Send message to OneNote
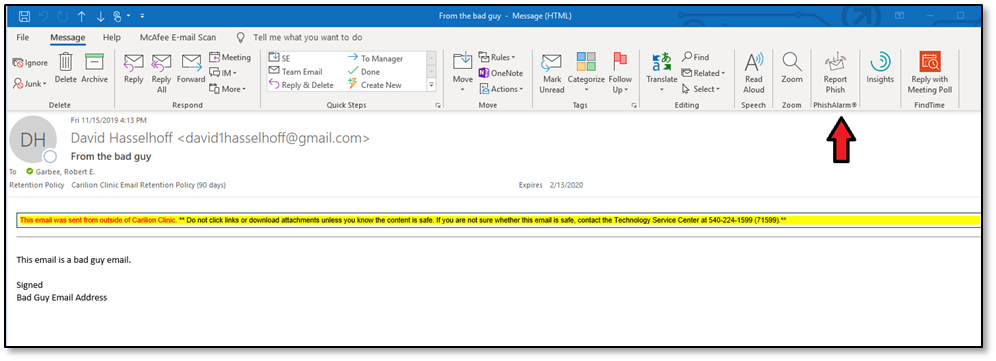This screenshot has width=996, height=361. [x=501, y=73]
